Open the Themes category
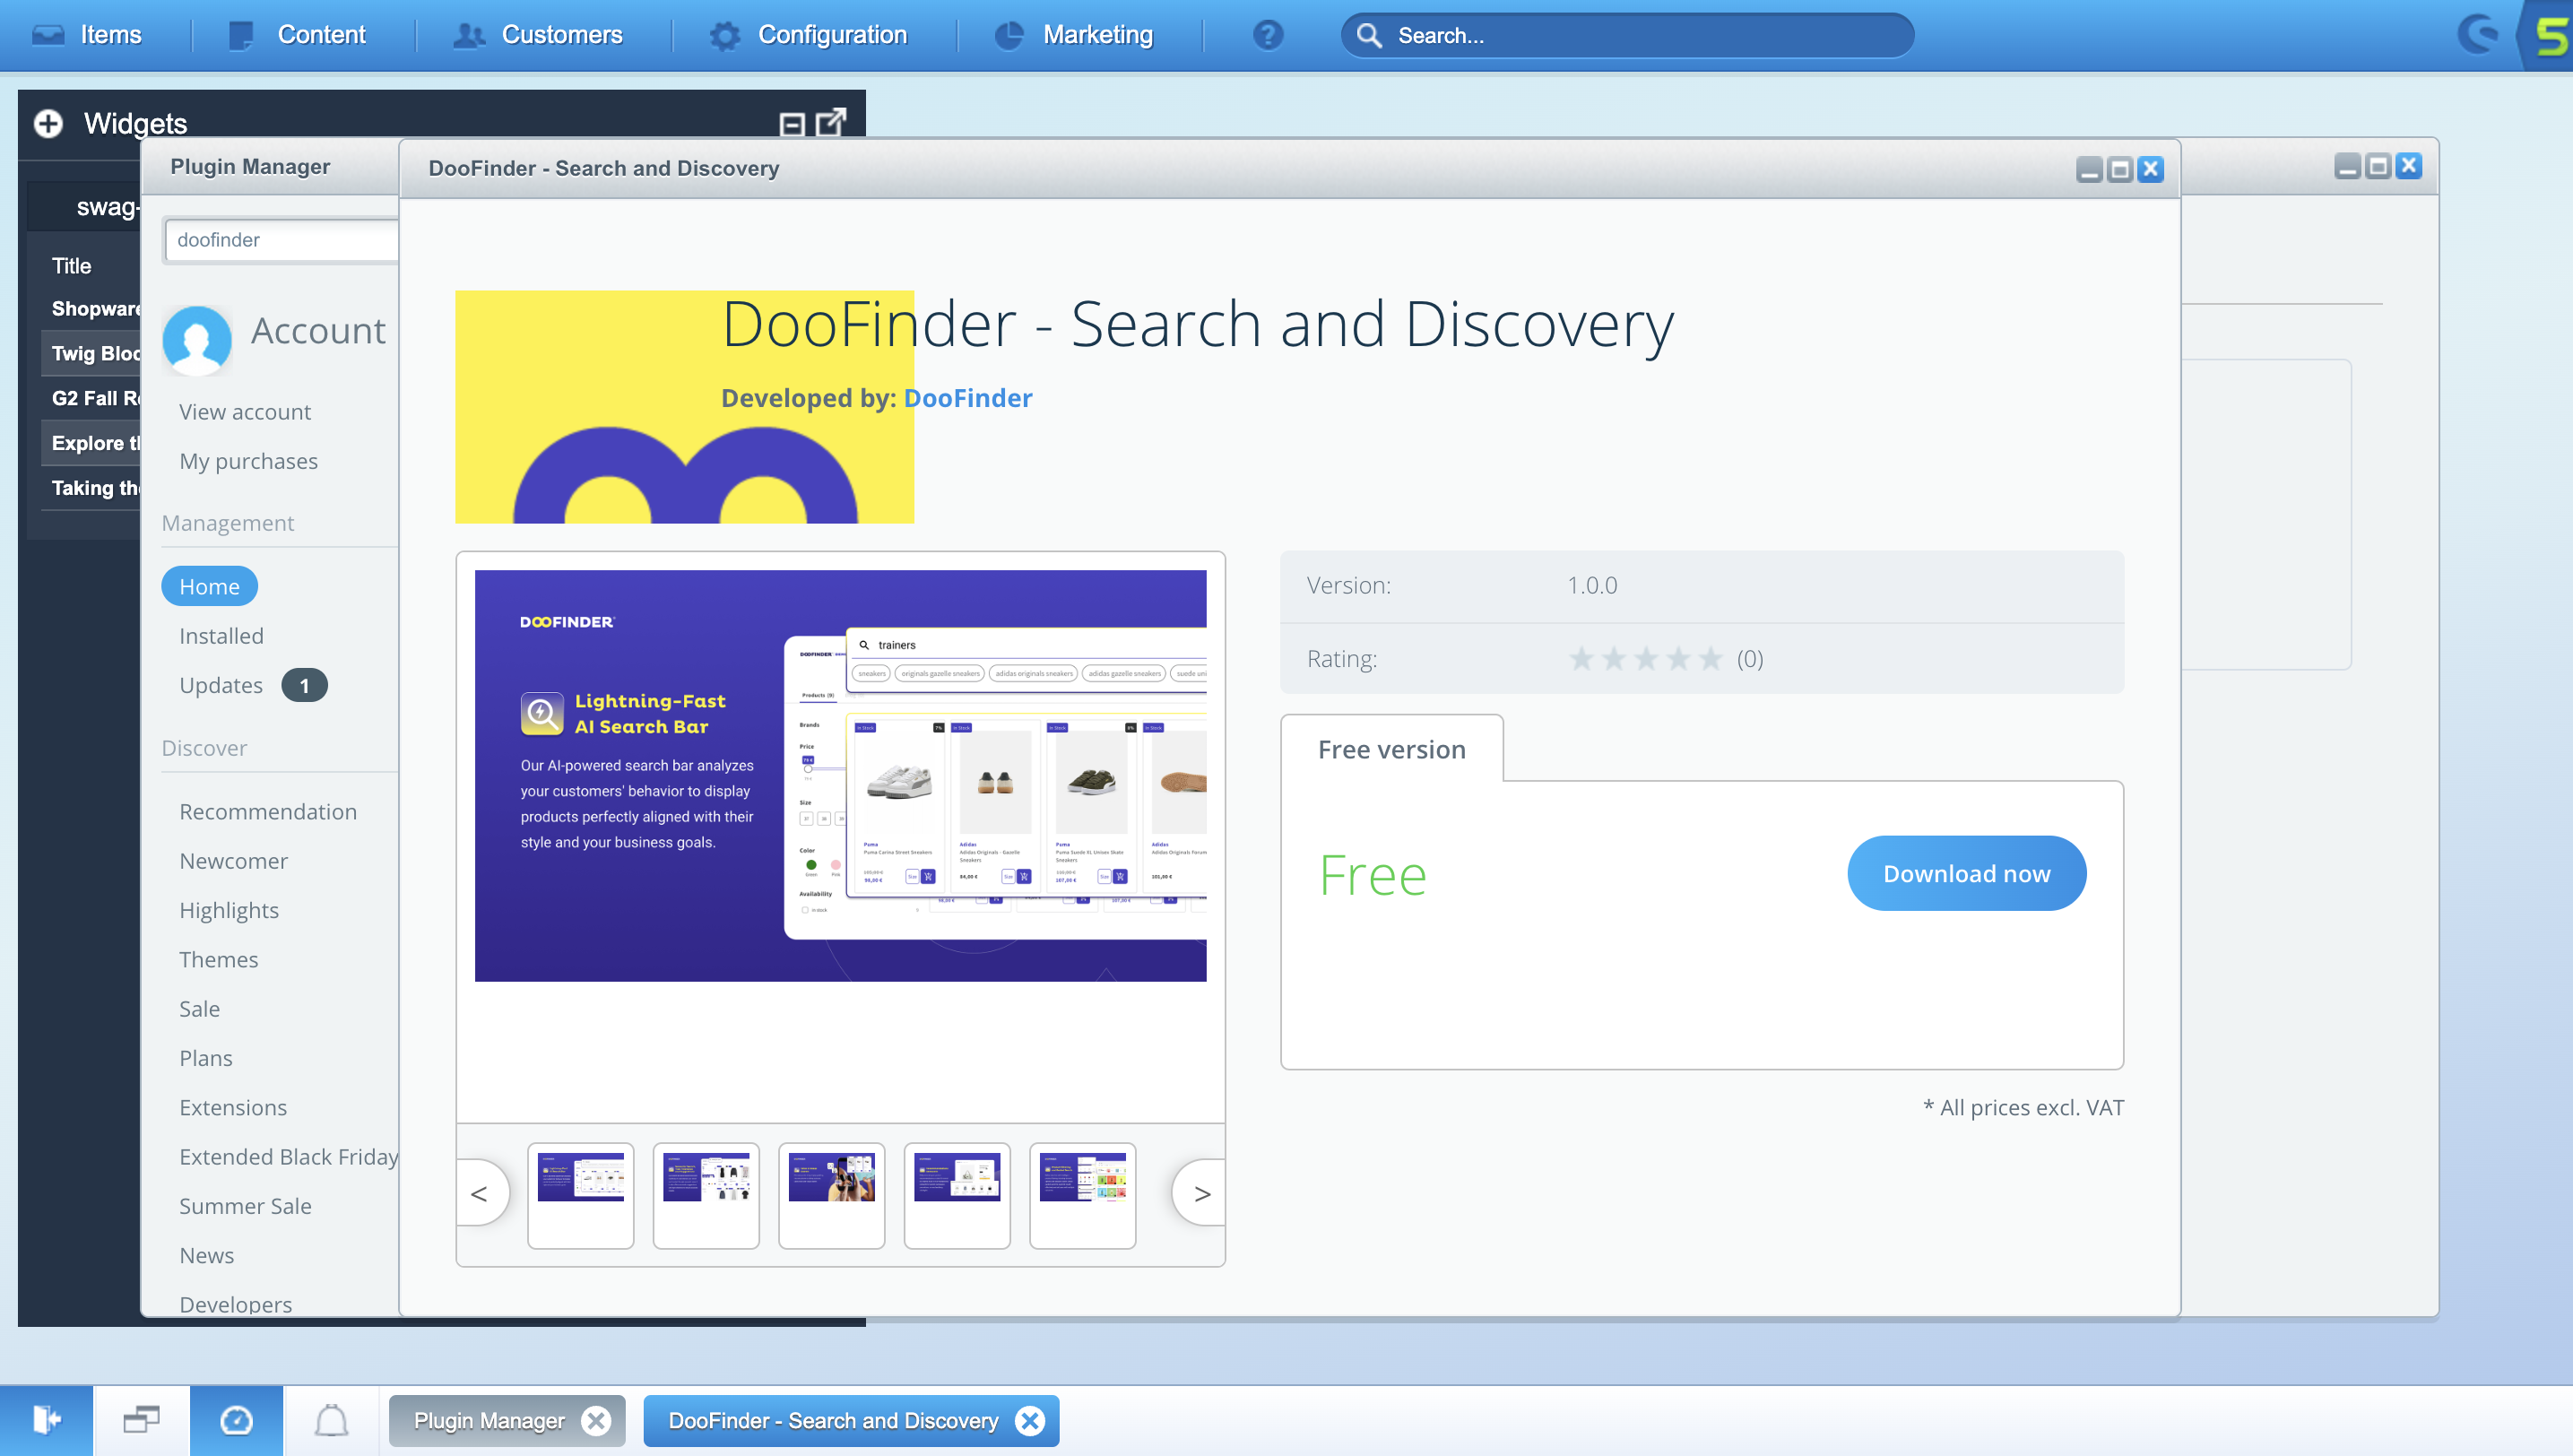The image size is (2573, 1456). pos(218,960)
